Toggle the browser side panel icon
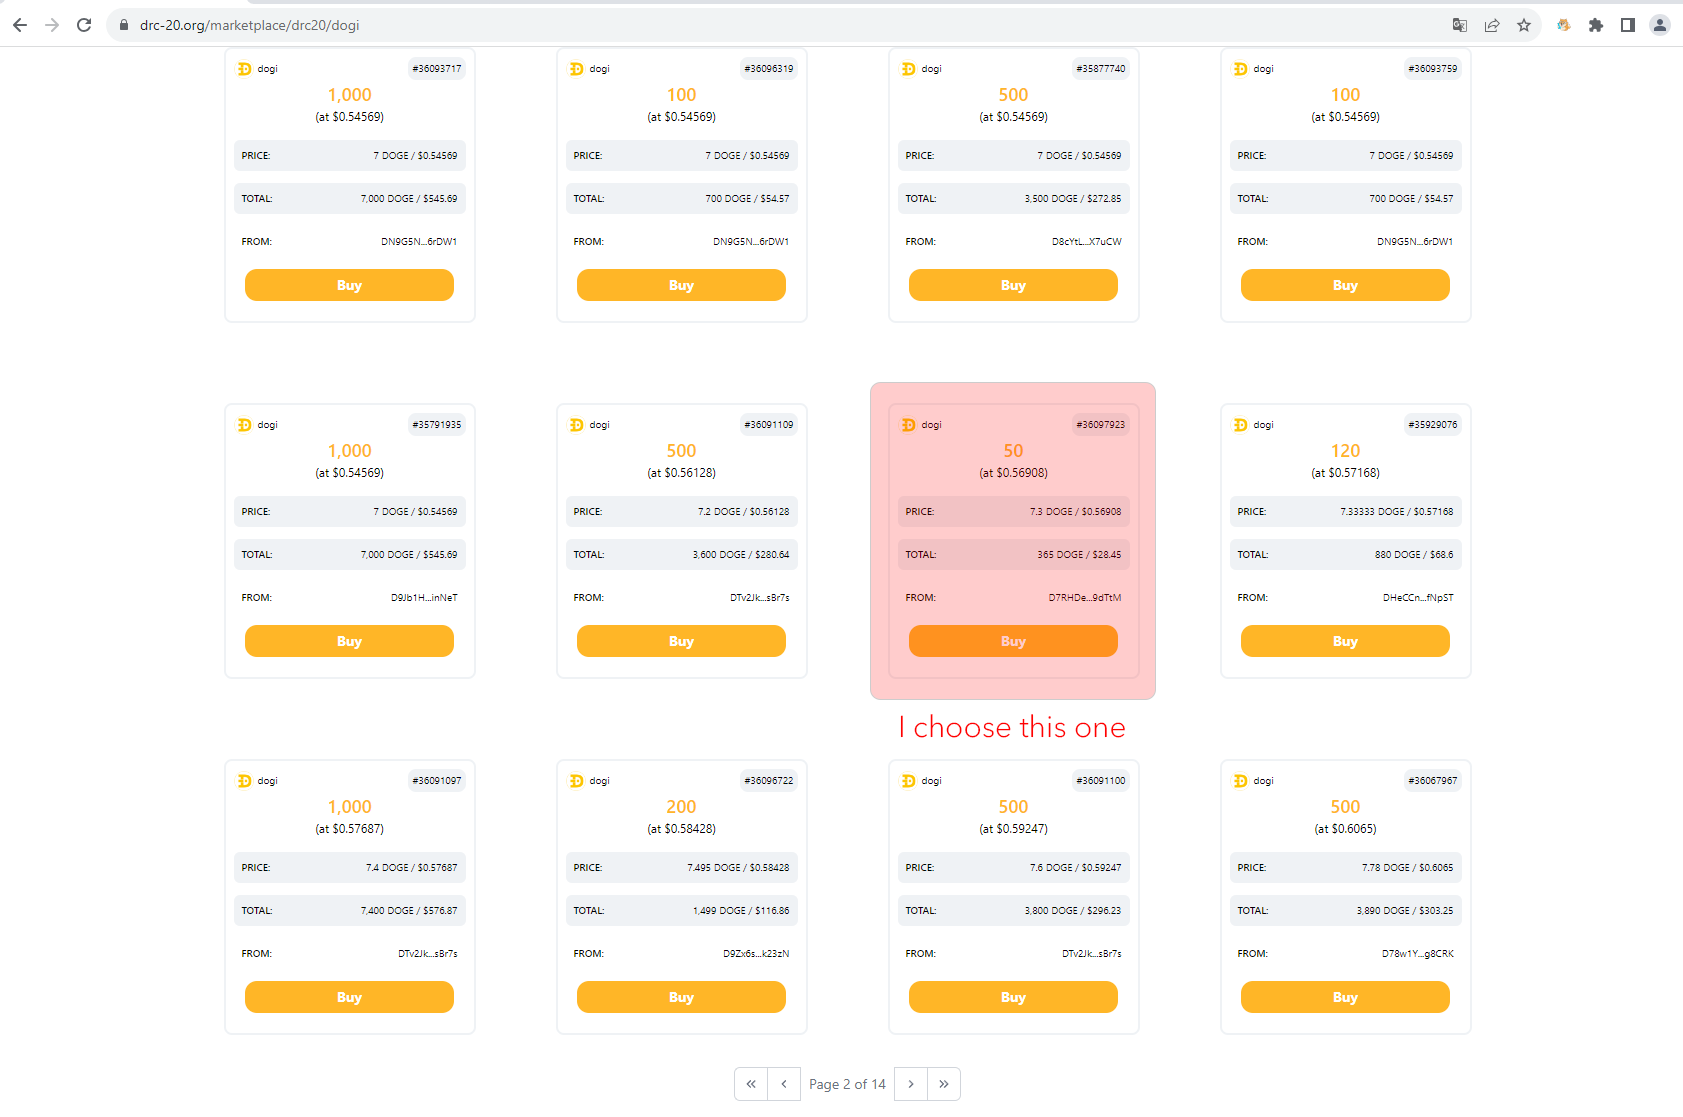Viewport: 1683px width, 1117px height. click(1627, 25)
